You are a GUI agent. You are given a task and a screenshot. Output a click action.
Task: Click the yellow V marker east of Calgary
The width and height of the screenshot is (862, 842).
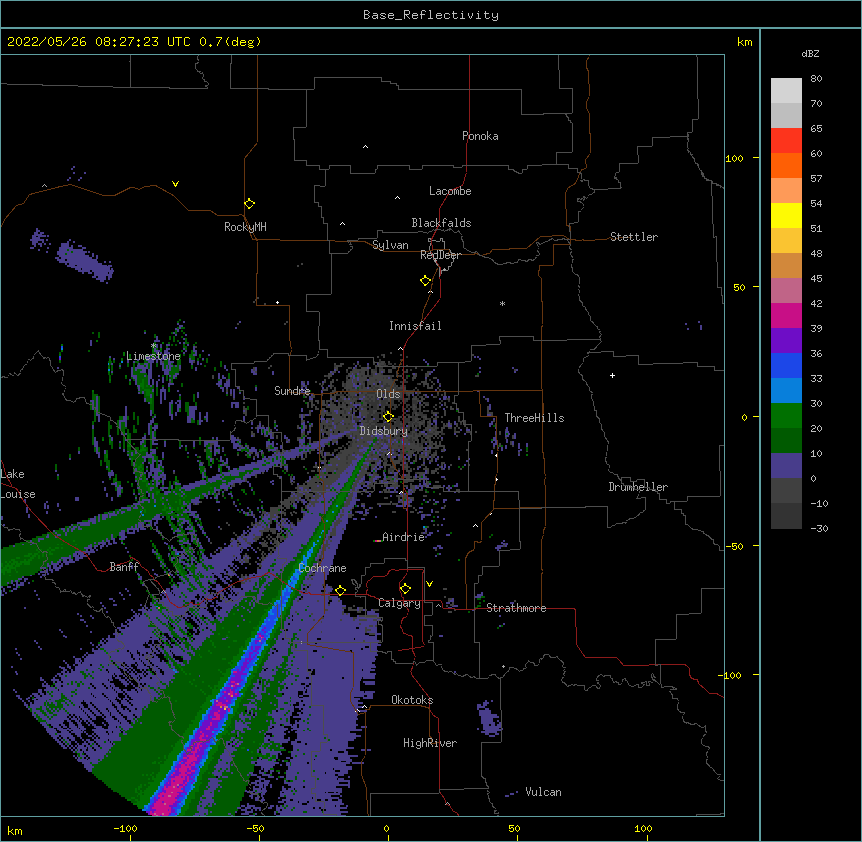[429, 584]
